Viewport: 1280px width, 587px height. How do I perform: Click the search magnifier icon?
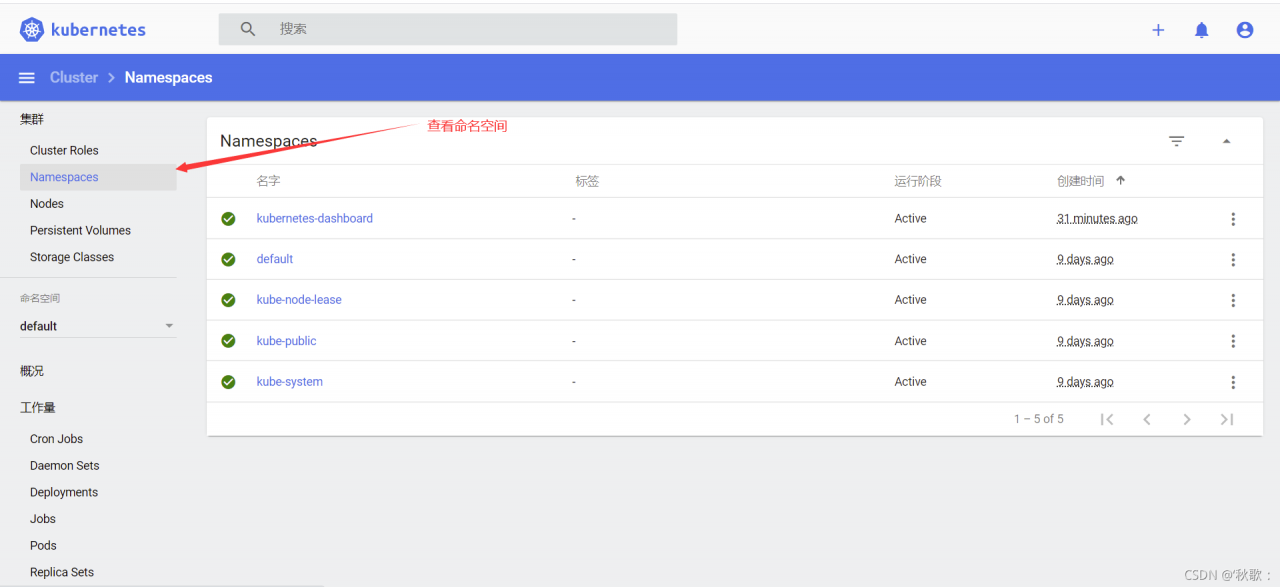[x=248, y=29]
